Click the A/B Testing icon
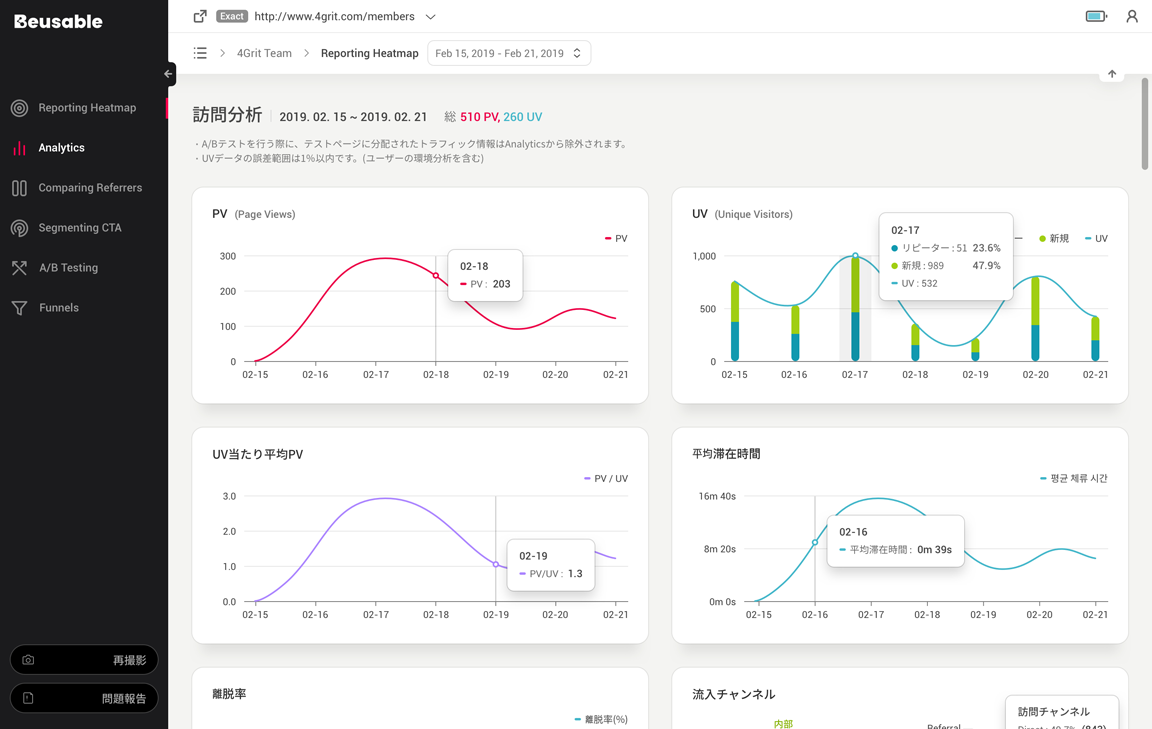 point(20,267)
